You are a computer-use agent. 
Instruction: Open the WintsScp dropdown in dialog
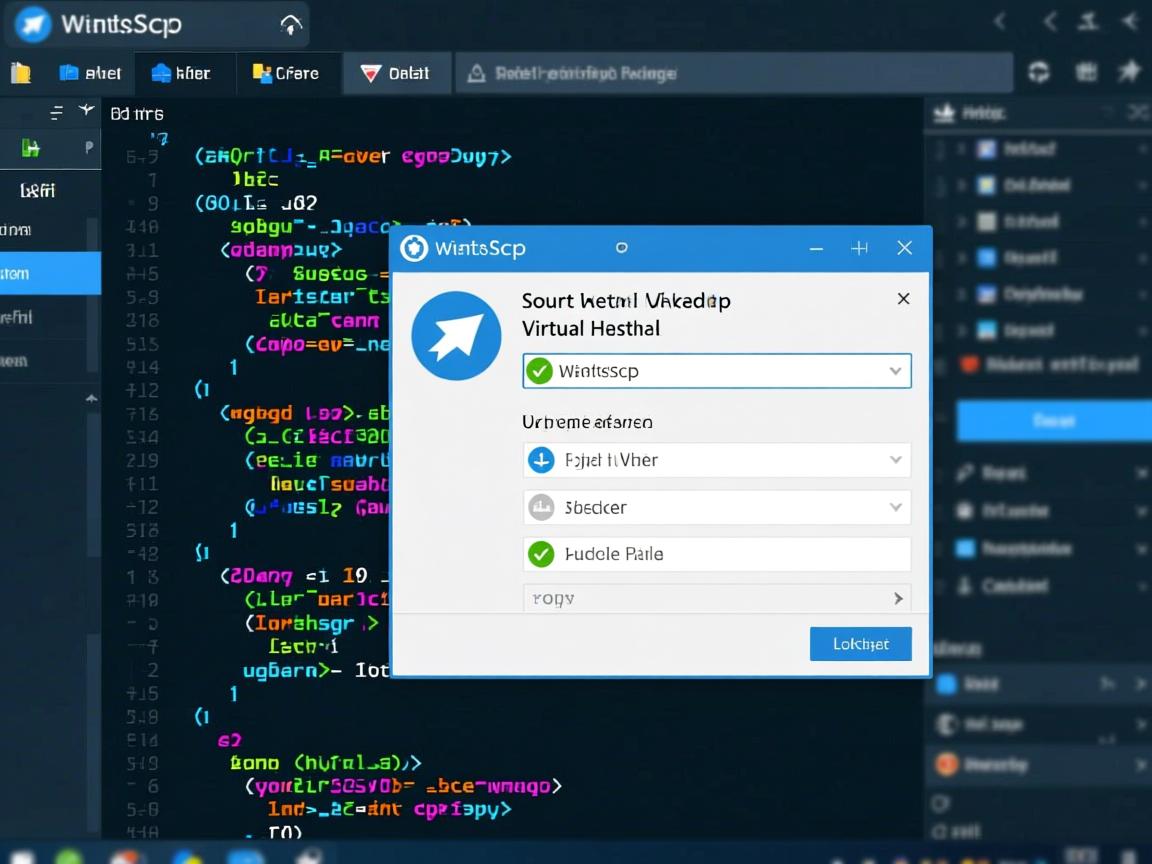tap(895, 371)
